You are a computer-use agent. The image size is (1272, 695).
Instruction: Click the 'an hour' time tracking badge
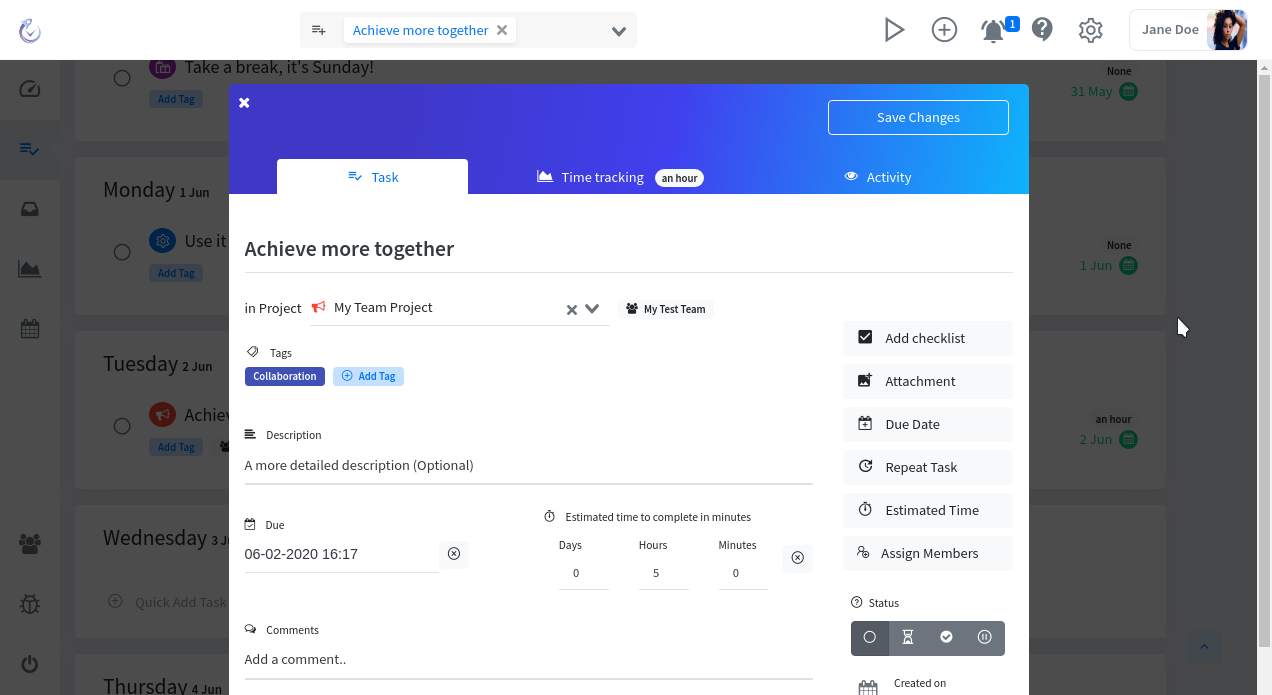click(680, 178)
